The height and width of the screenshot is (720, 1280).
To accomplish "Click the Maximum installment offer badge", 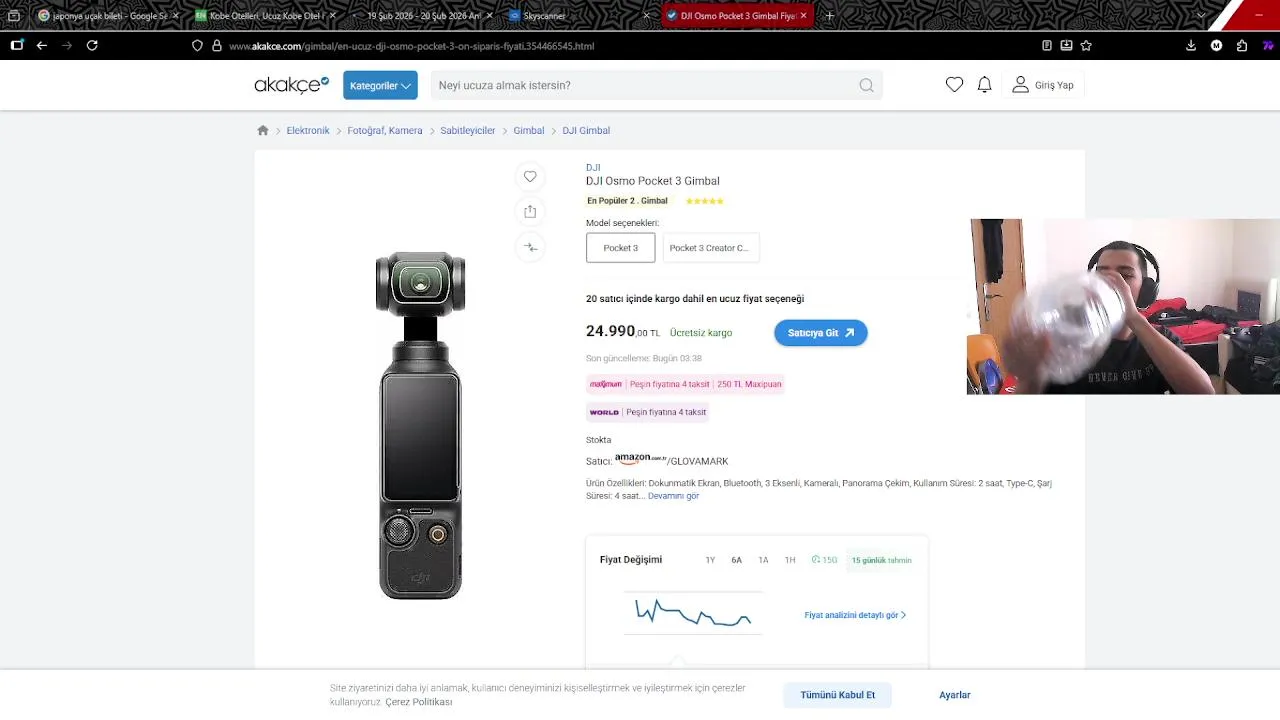I will pyautogui.click(x=685, y=384).
